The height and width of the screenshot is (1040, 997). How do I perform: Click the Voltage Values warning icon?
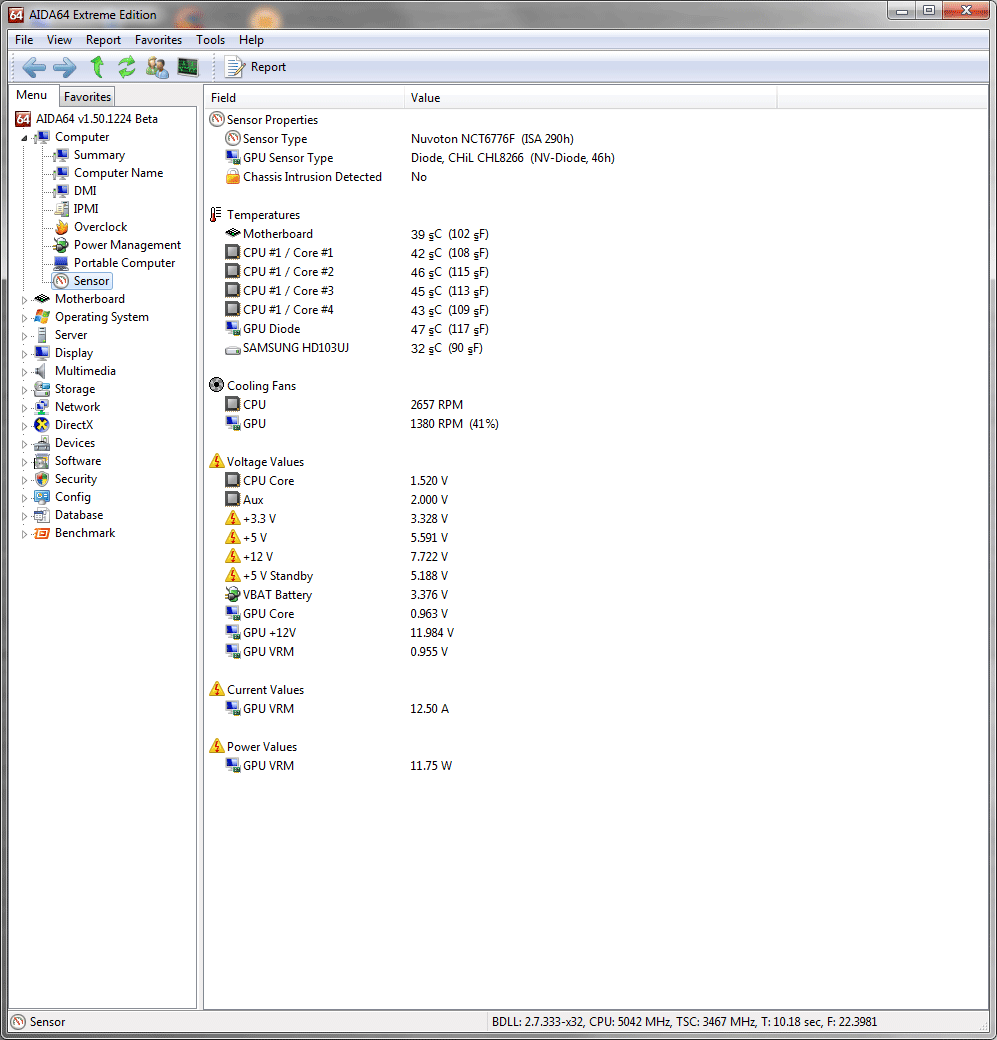(217, 461)
